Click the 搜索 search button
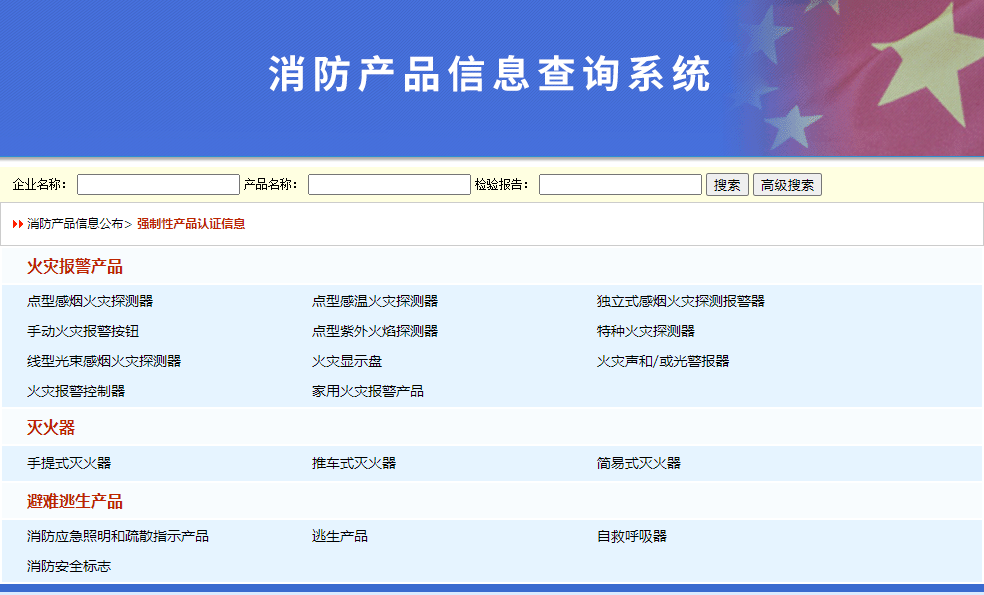The width and height of the screenshot is (984, 595). coord(727,184)
